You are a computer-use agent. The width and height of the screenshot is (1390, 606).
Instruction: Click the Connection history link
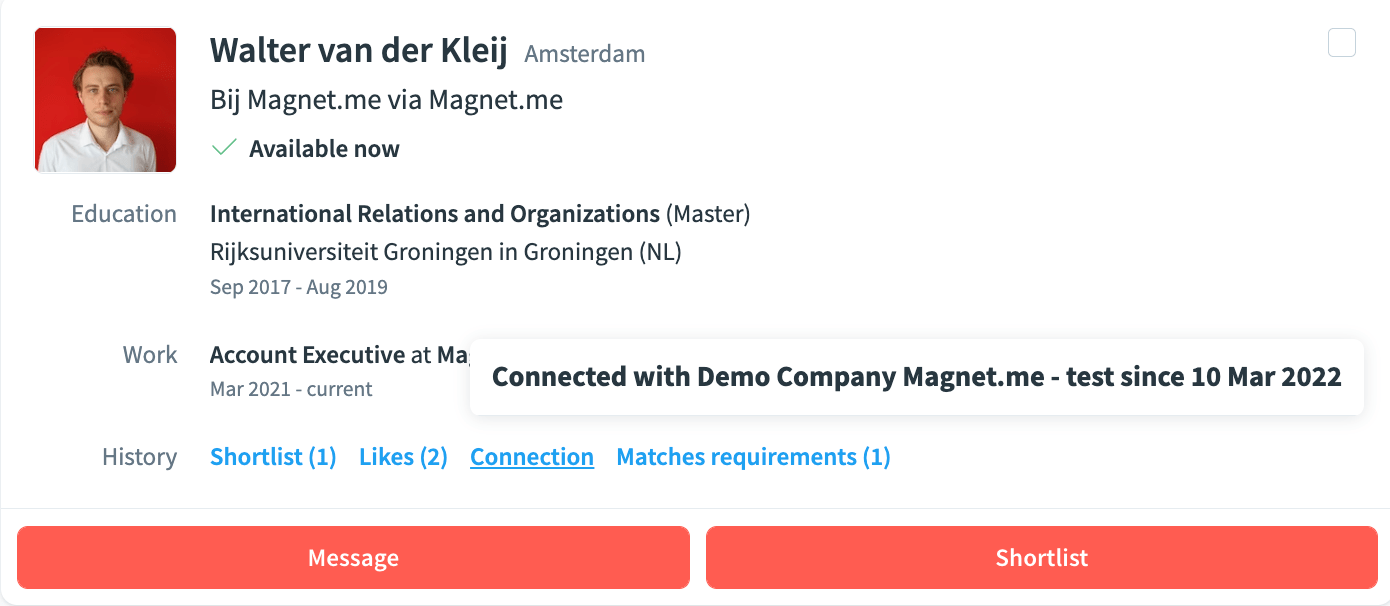tap(532, 457)
